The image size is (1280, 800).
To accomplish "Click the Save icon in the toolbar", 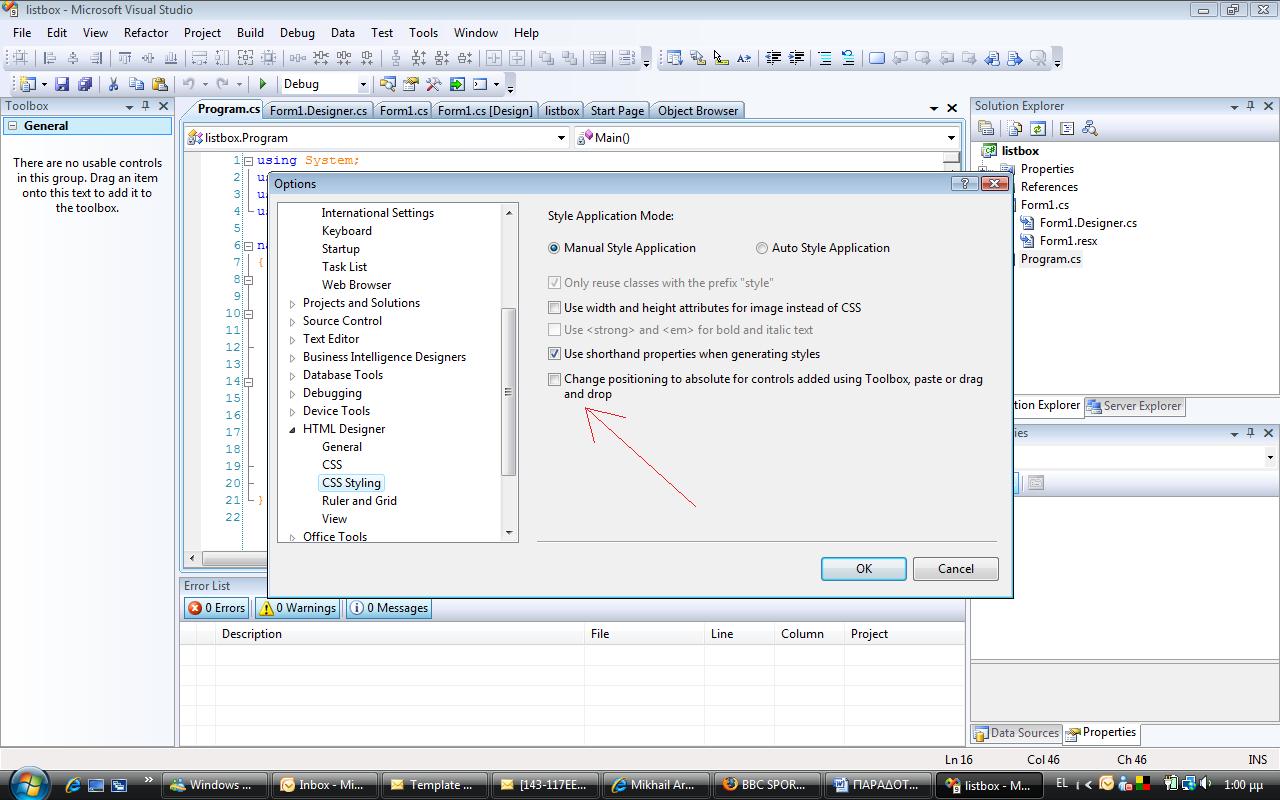I will (62, 85).
